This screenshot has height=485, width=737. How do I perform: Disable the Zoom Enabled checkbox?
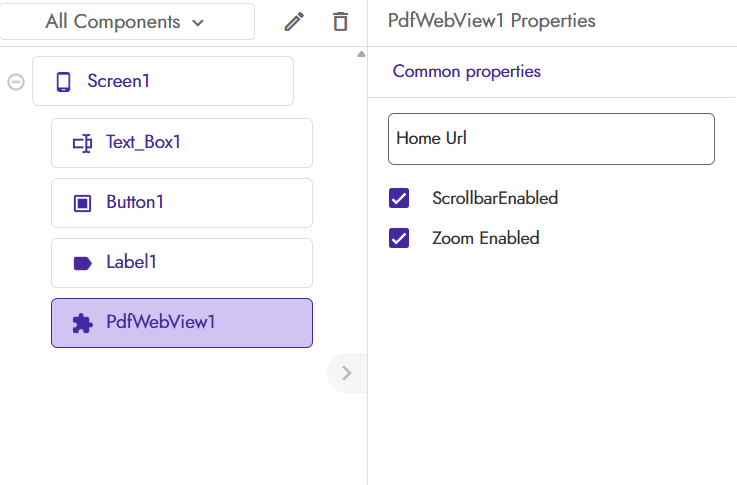(399, 238)
